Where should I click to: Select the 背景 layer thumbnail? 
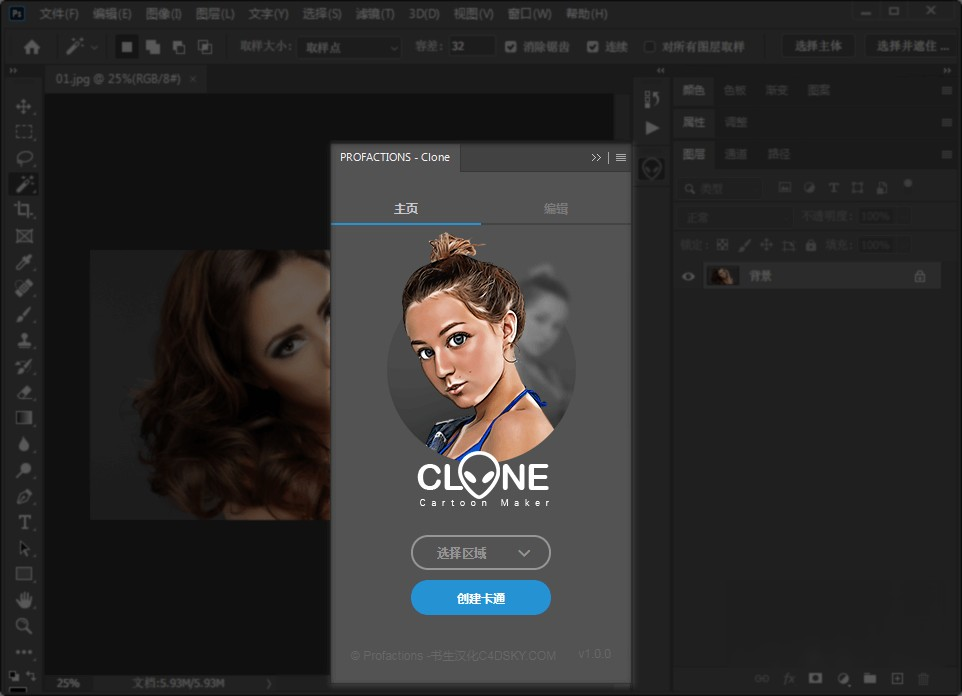722,276
